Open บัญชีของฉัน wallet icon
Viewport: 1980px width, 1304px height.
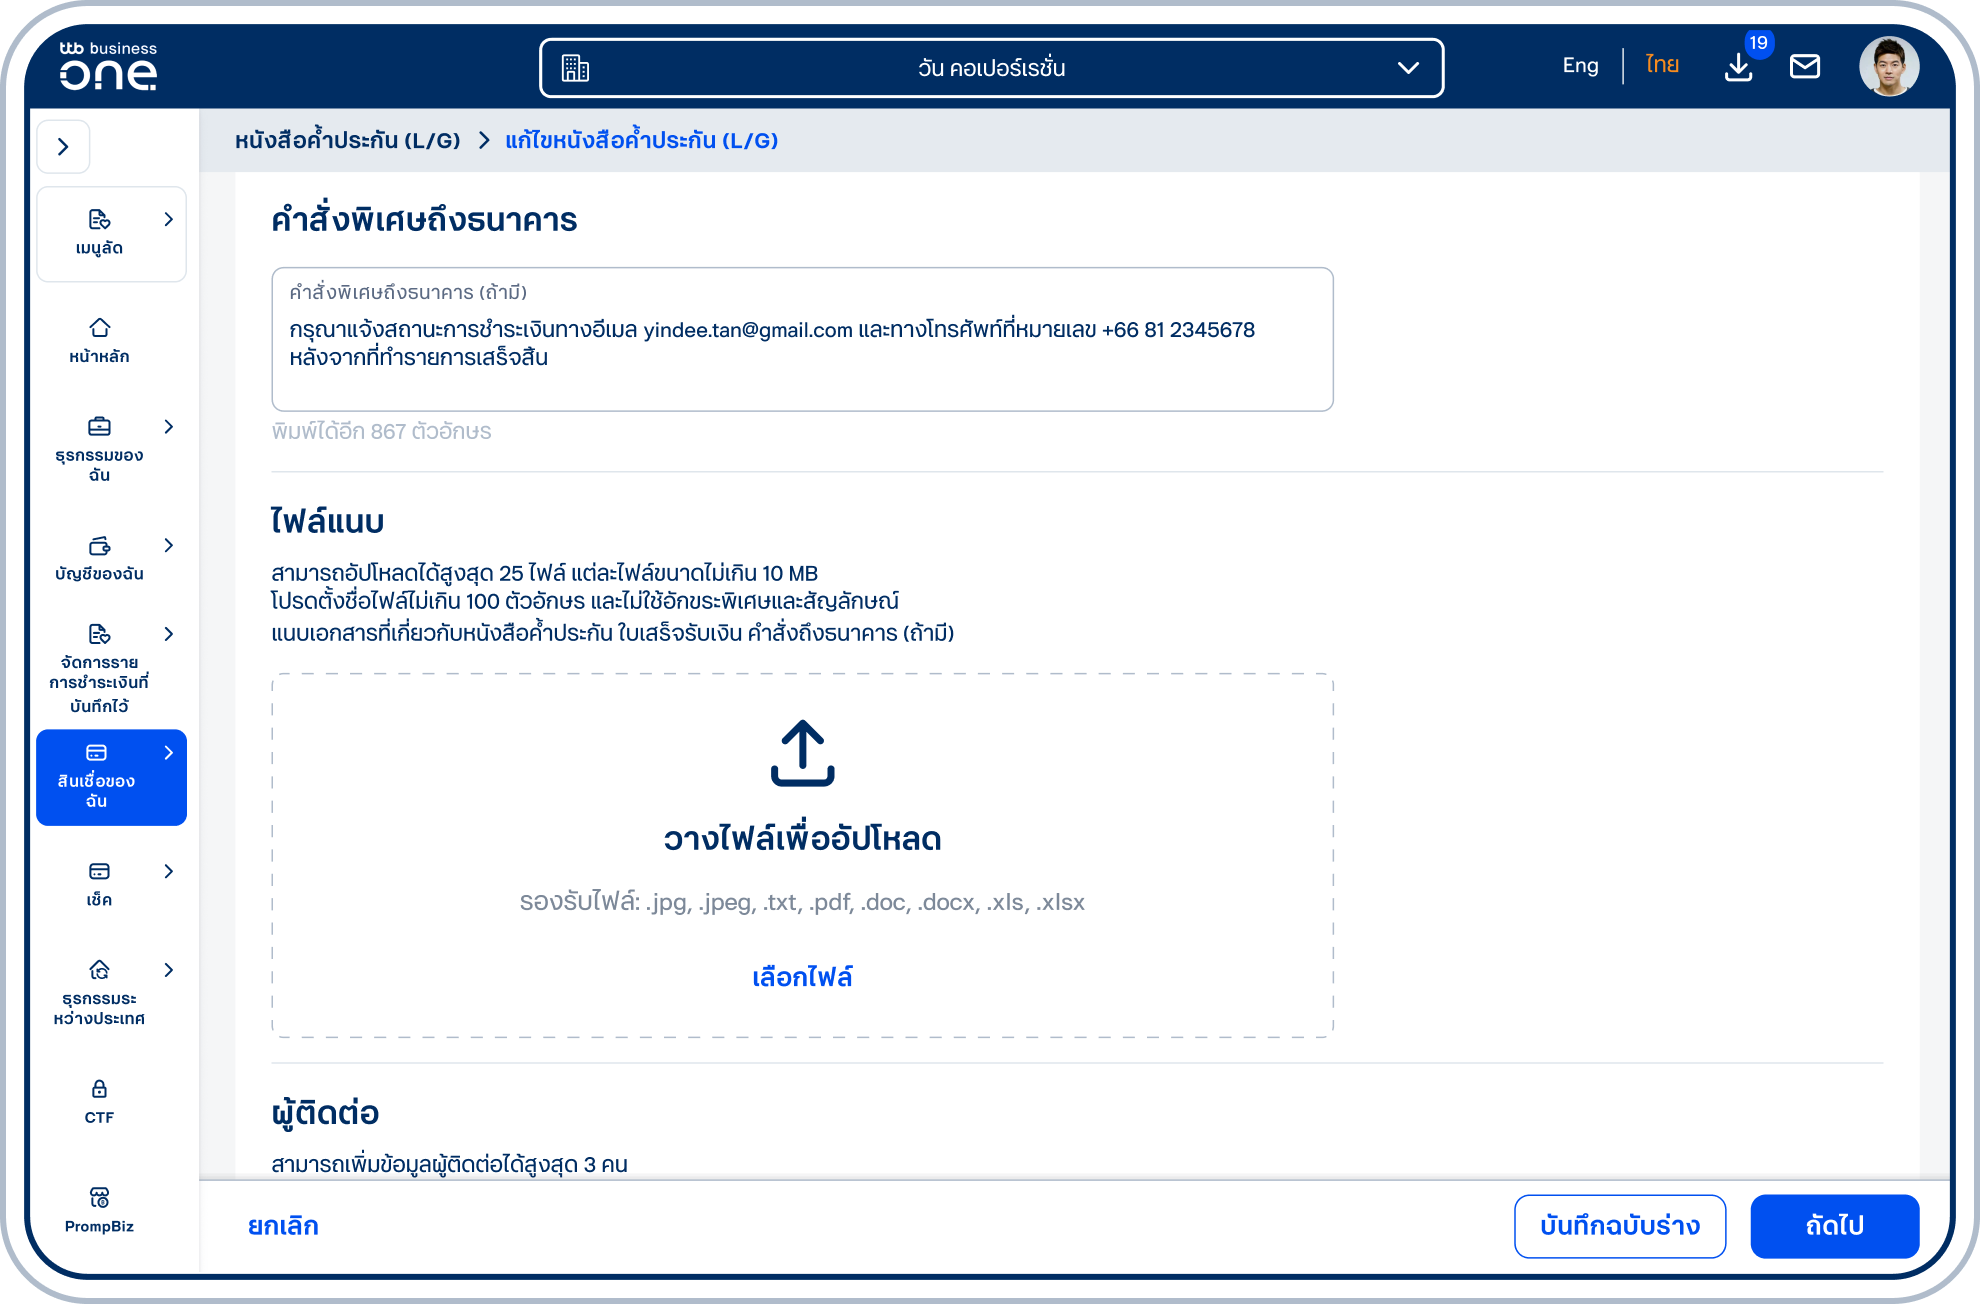99,545
